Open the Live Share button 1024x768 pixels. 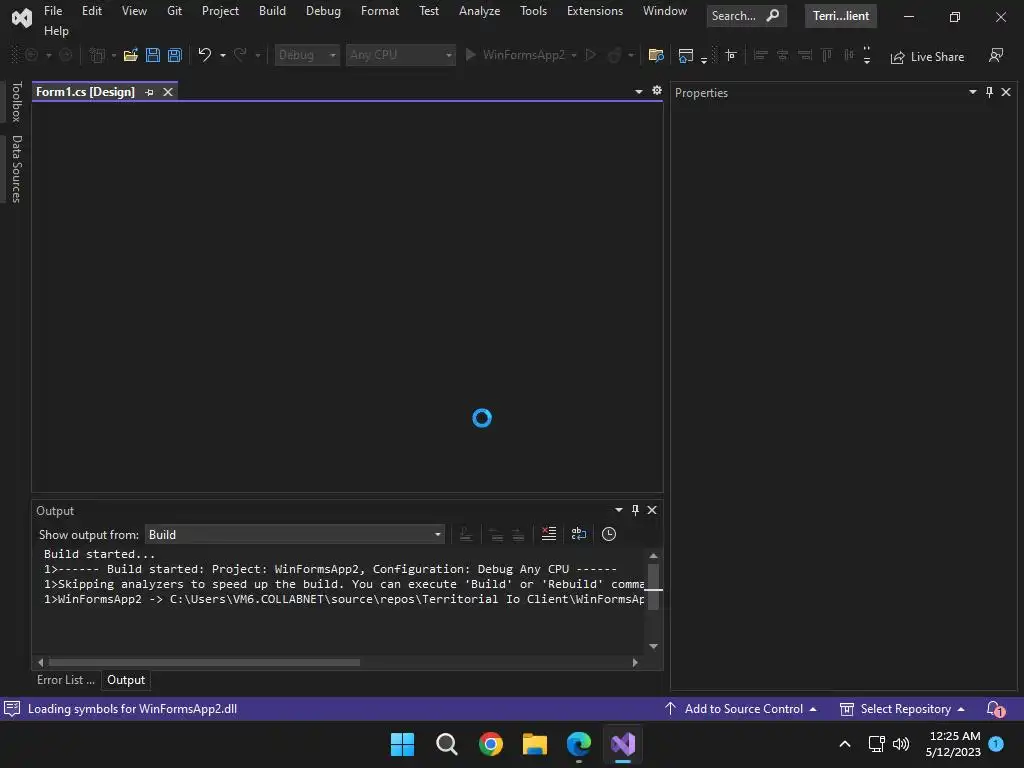point(927,57)
